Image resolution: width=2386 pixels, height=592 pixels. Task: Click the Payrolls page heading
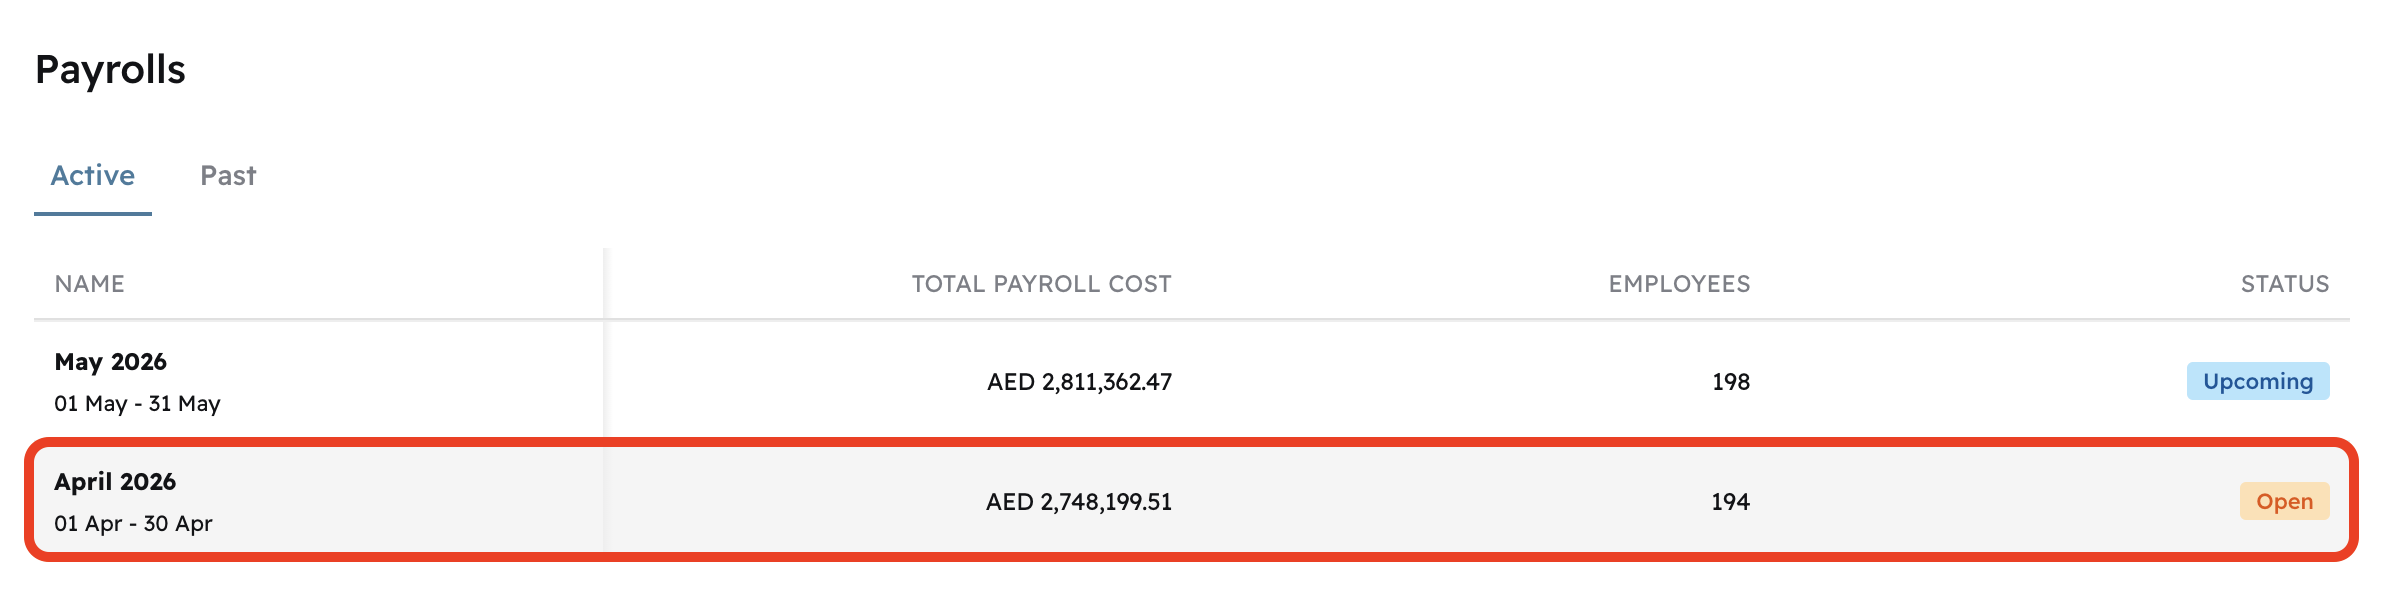coord(110,70)
